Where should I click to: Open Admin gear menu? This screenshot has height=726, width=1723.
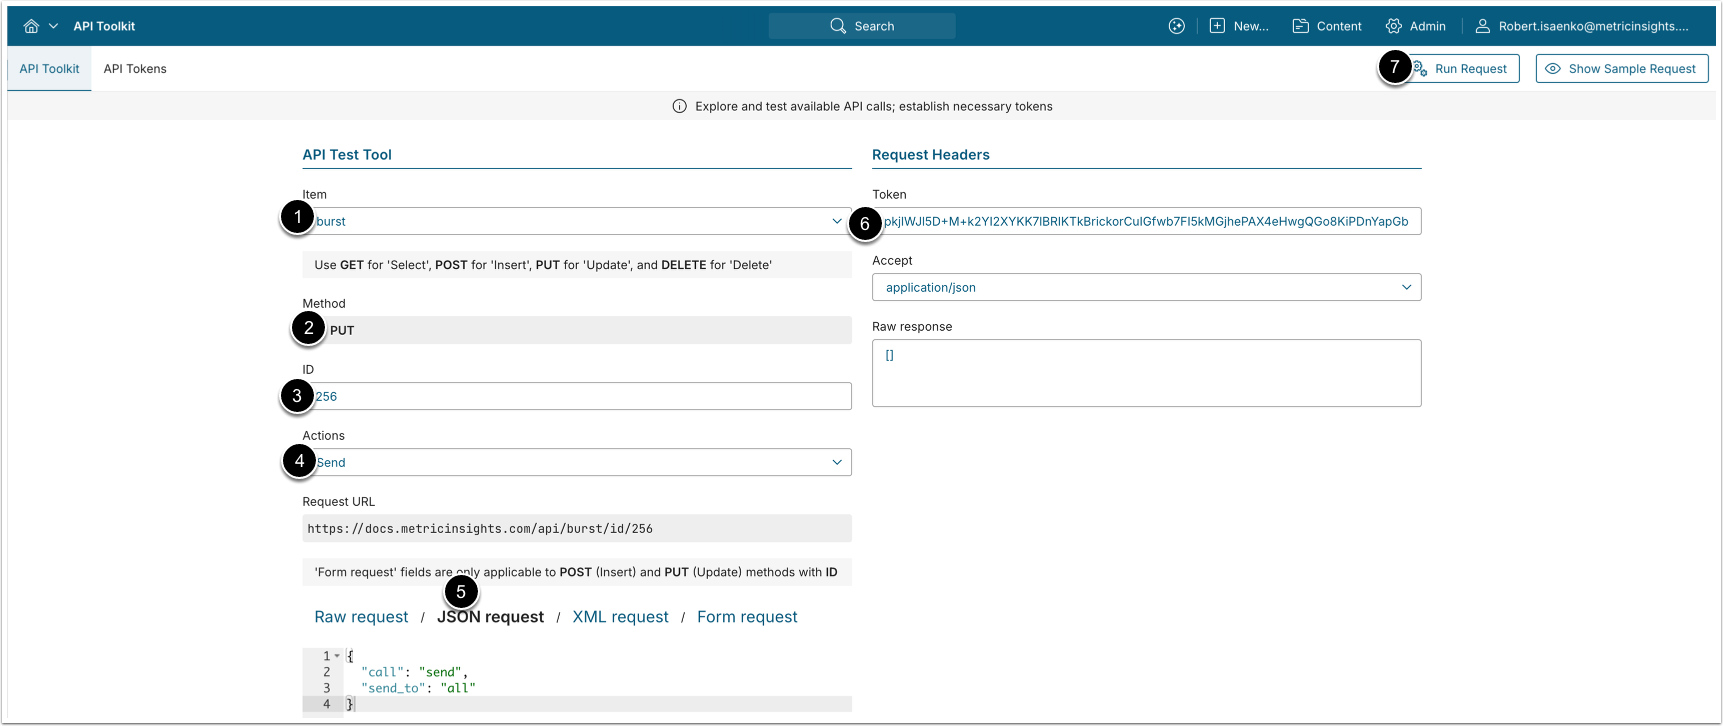point(1394,26)
